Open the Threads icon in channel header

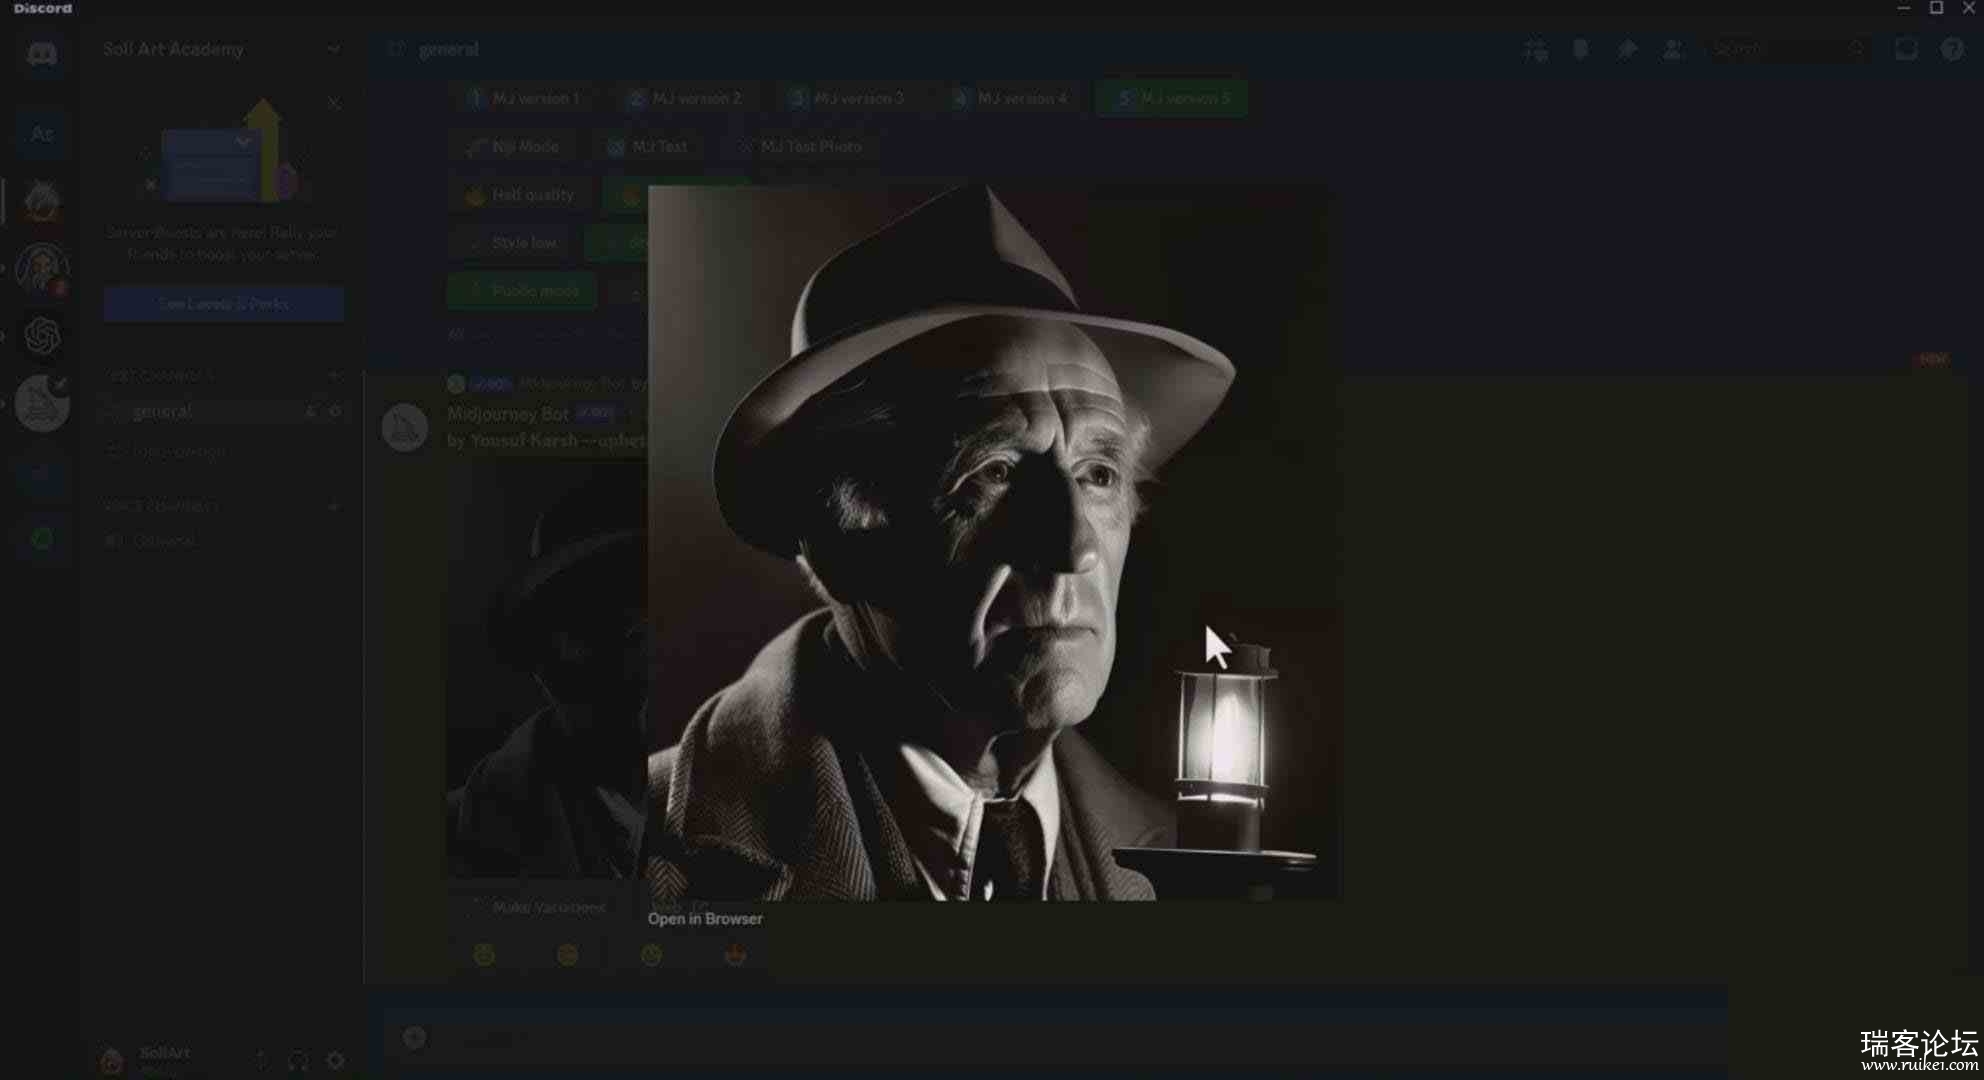[1536, 49]
